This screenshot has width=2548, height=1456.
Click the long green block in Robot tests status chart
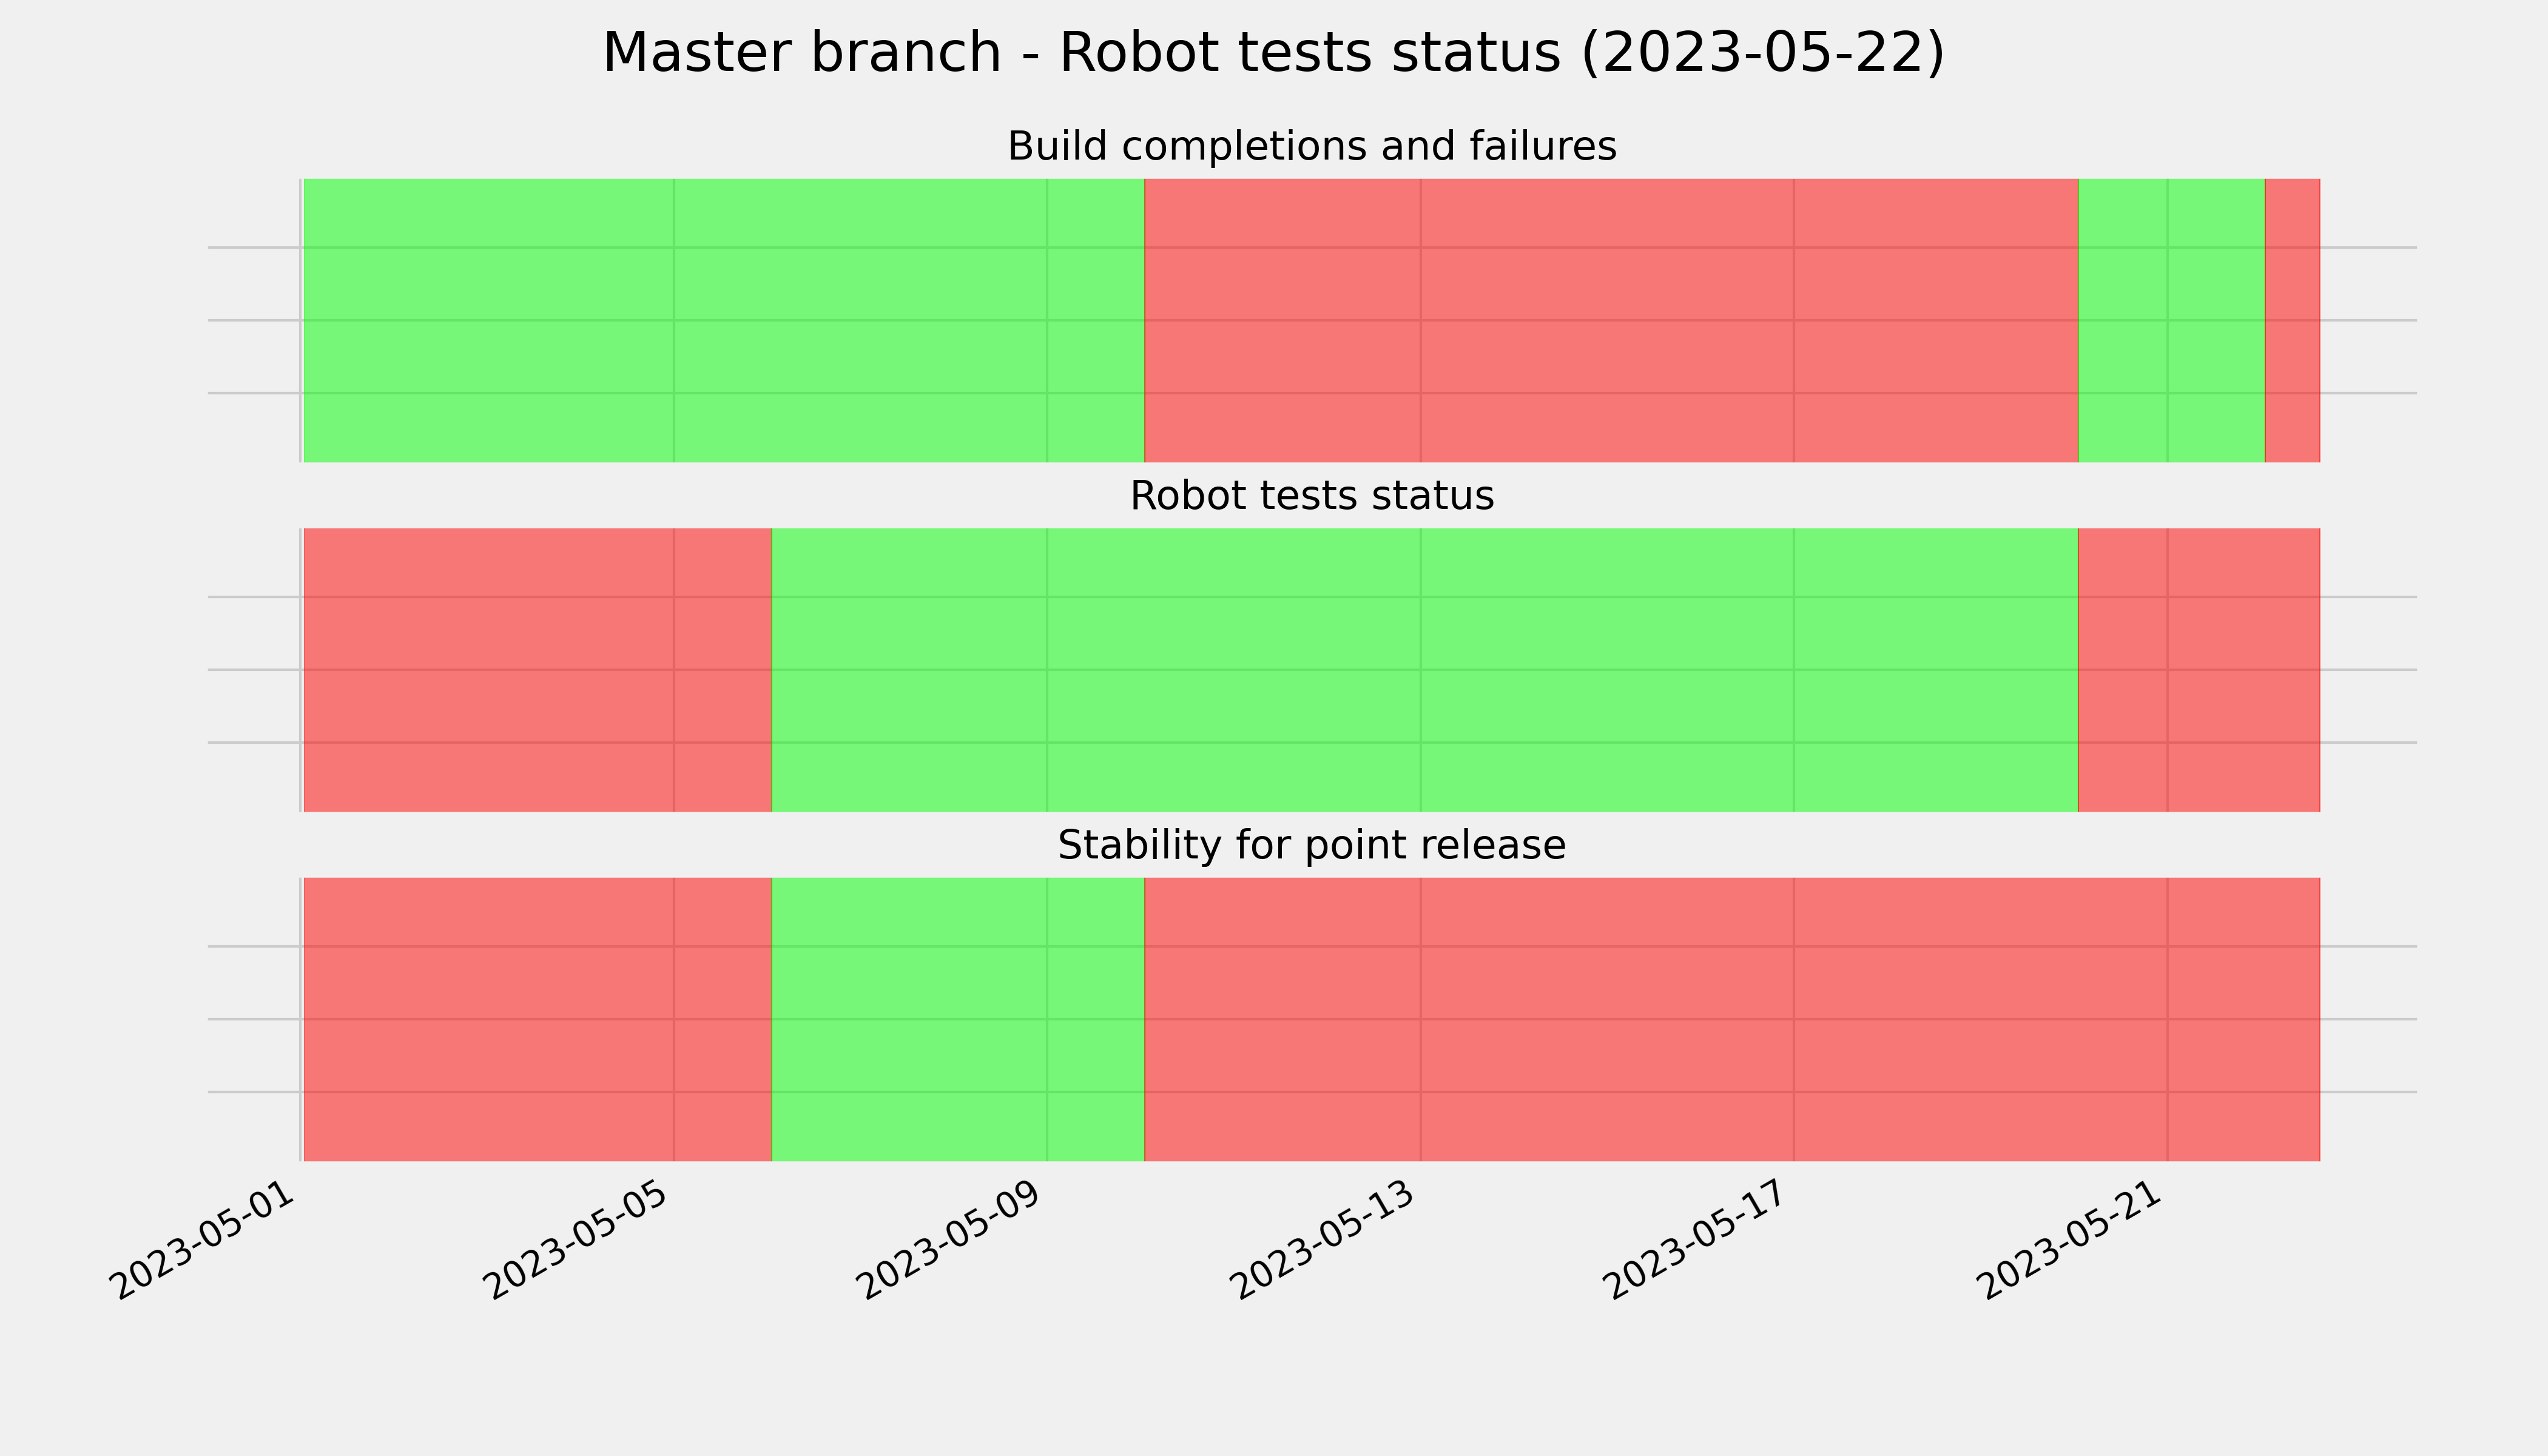point(1425,670)
